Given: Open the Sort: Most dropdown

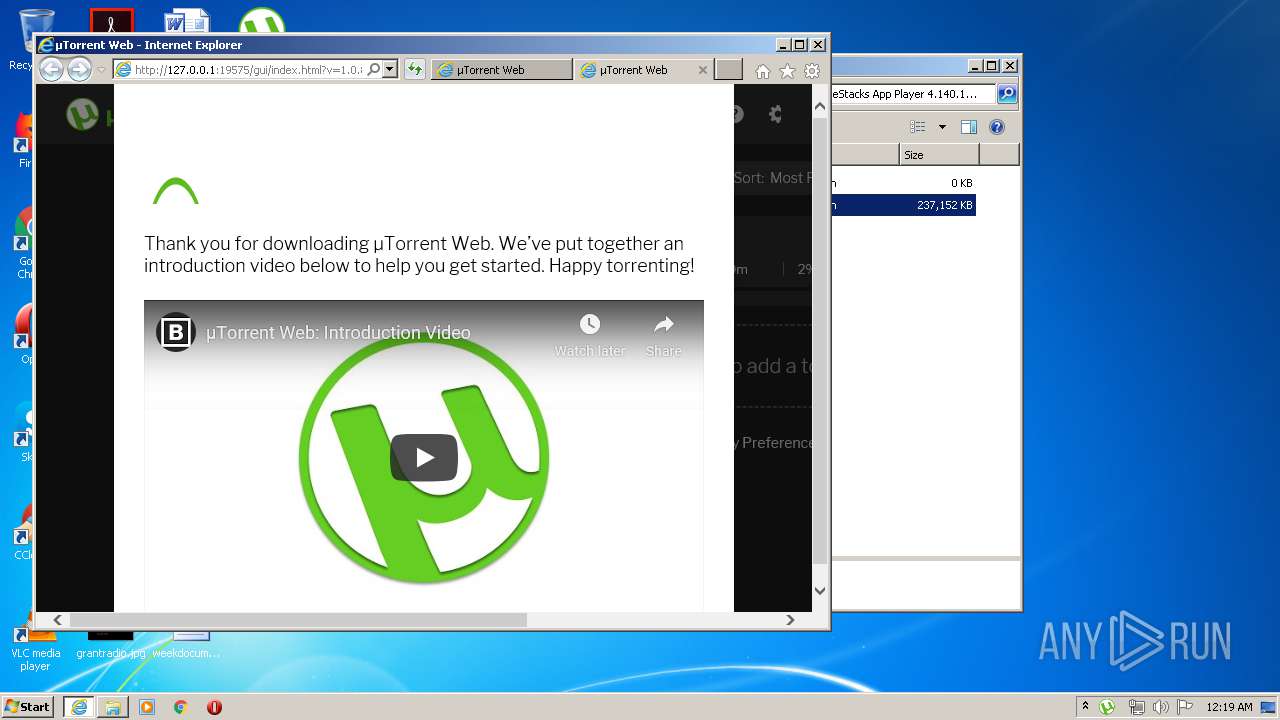Looking at the screenshot, I should 772,178.
